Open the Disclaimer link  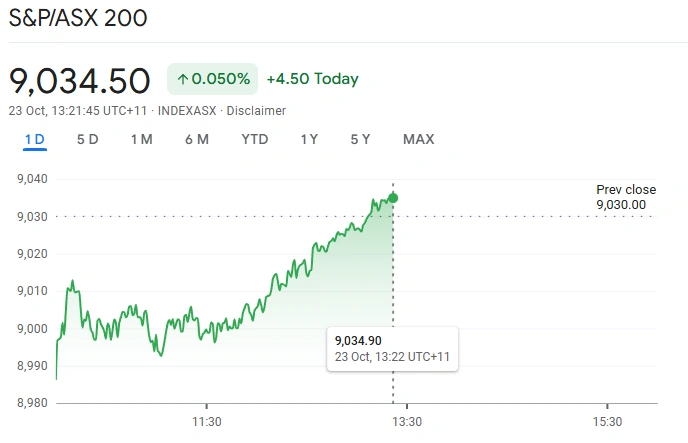pos(256,111)
